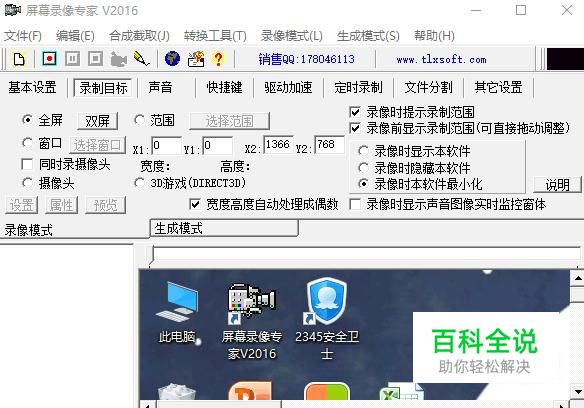Select the 范围 radio button
Screen dimensions: 584x408
(139, 120)
